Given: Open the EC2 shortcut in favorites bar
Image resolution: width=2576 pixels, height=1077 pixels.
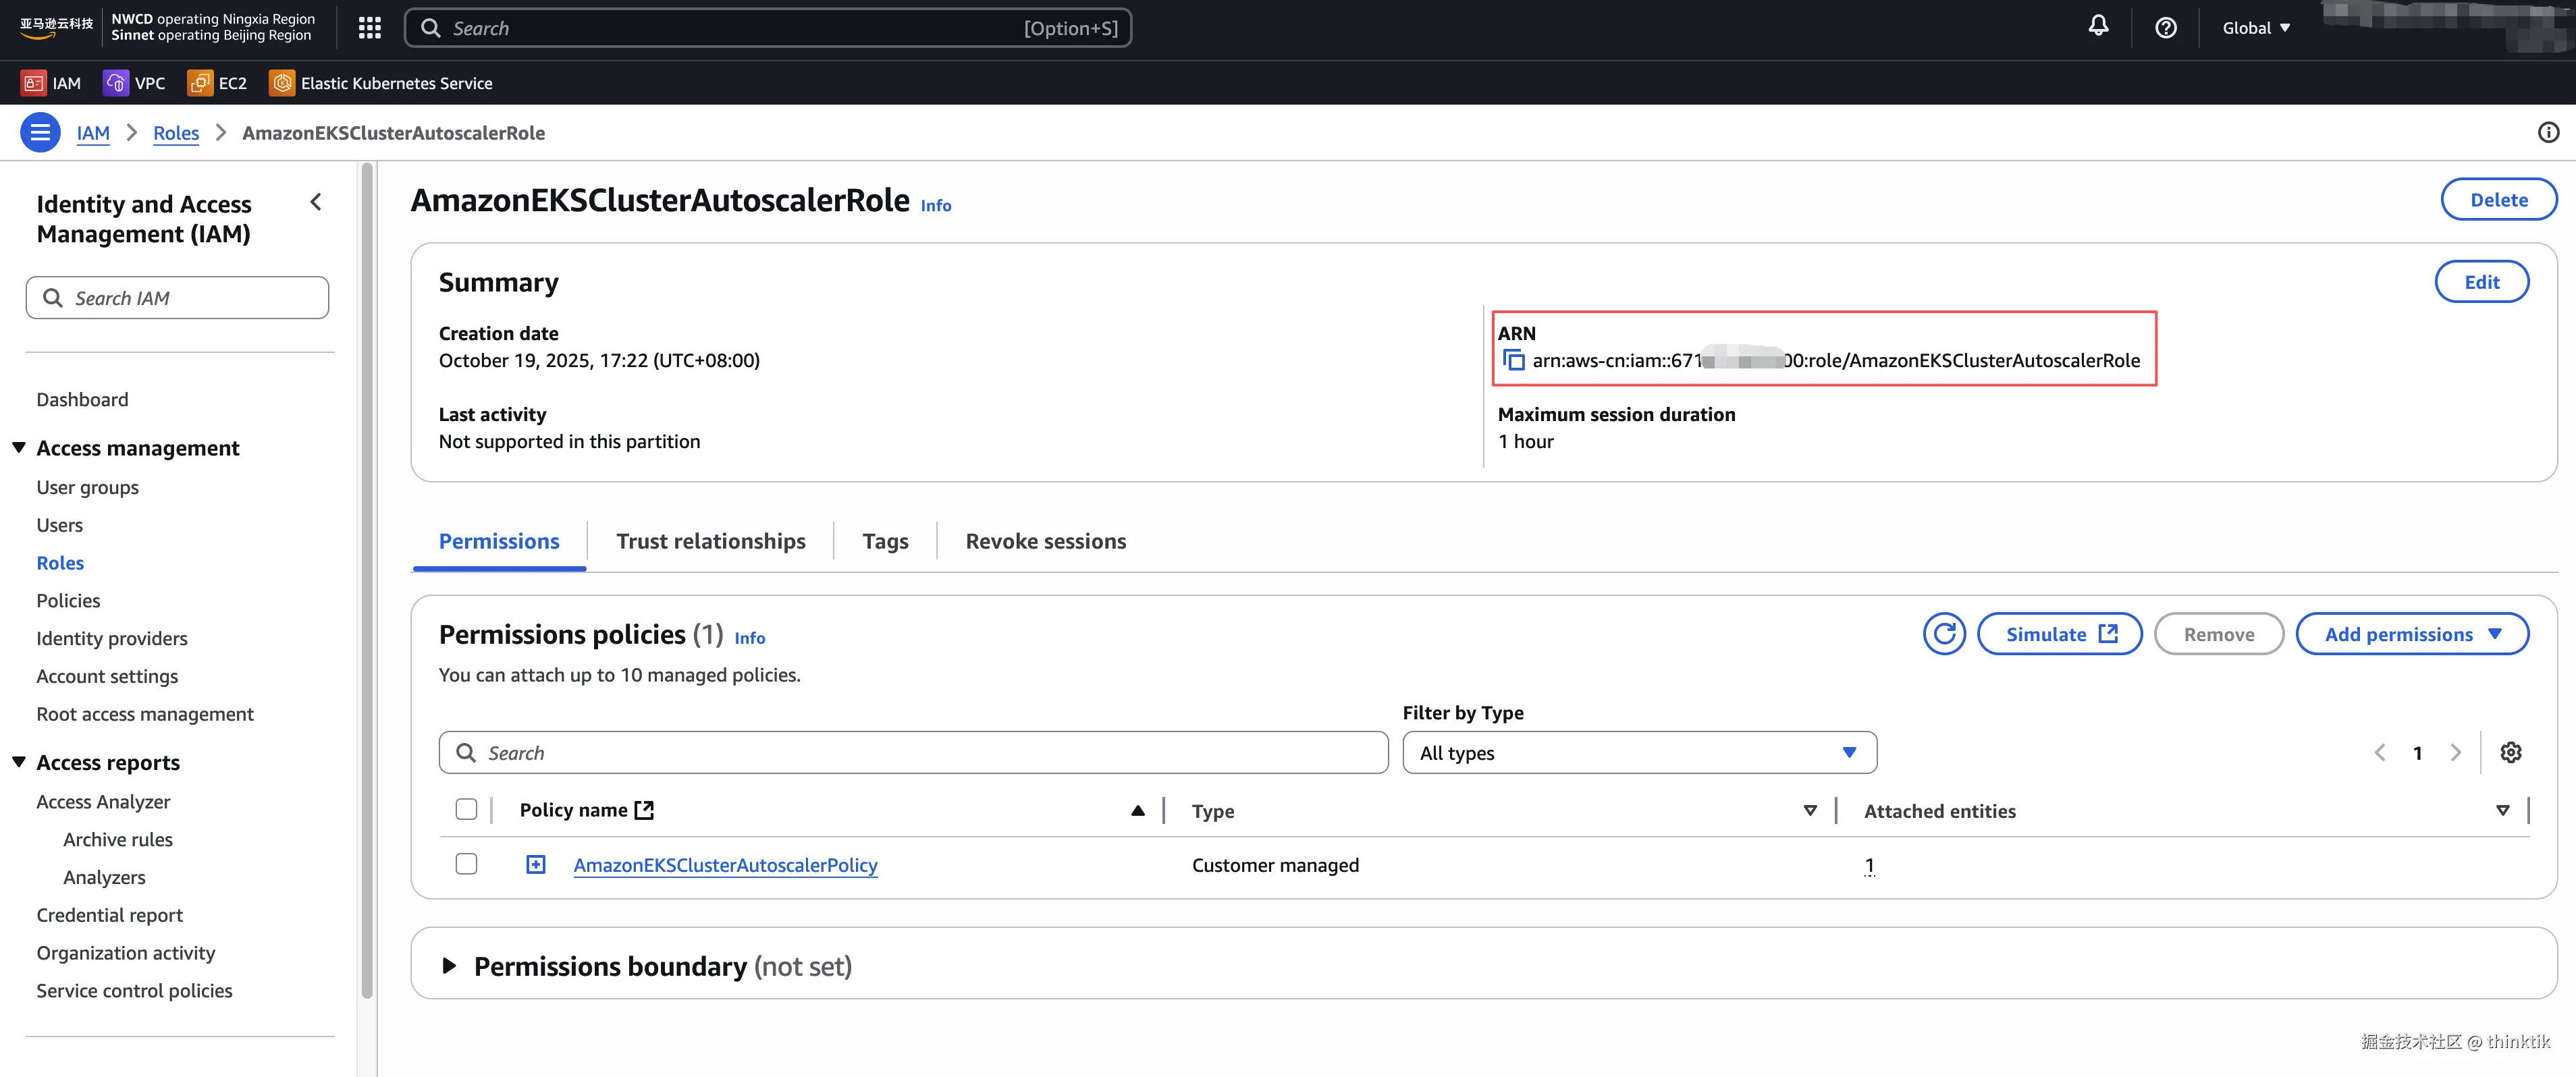Looking at the screenshot, I should click(217, 83).
